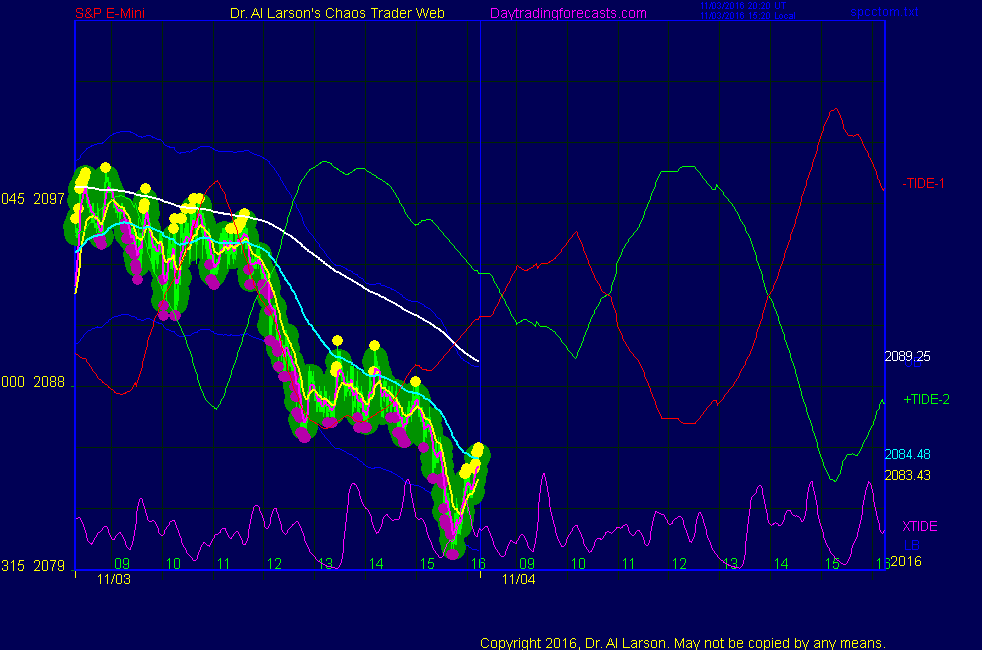This screenshot has height=650, width=982.
Task: Click the "11" hour label of the 11/03 session
Action: (224, 564)
